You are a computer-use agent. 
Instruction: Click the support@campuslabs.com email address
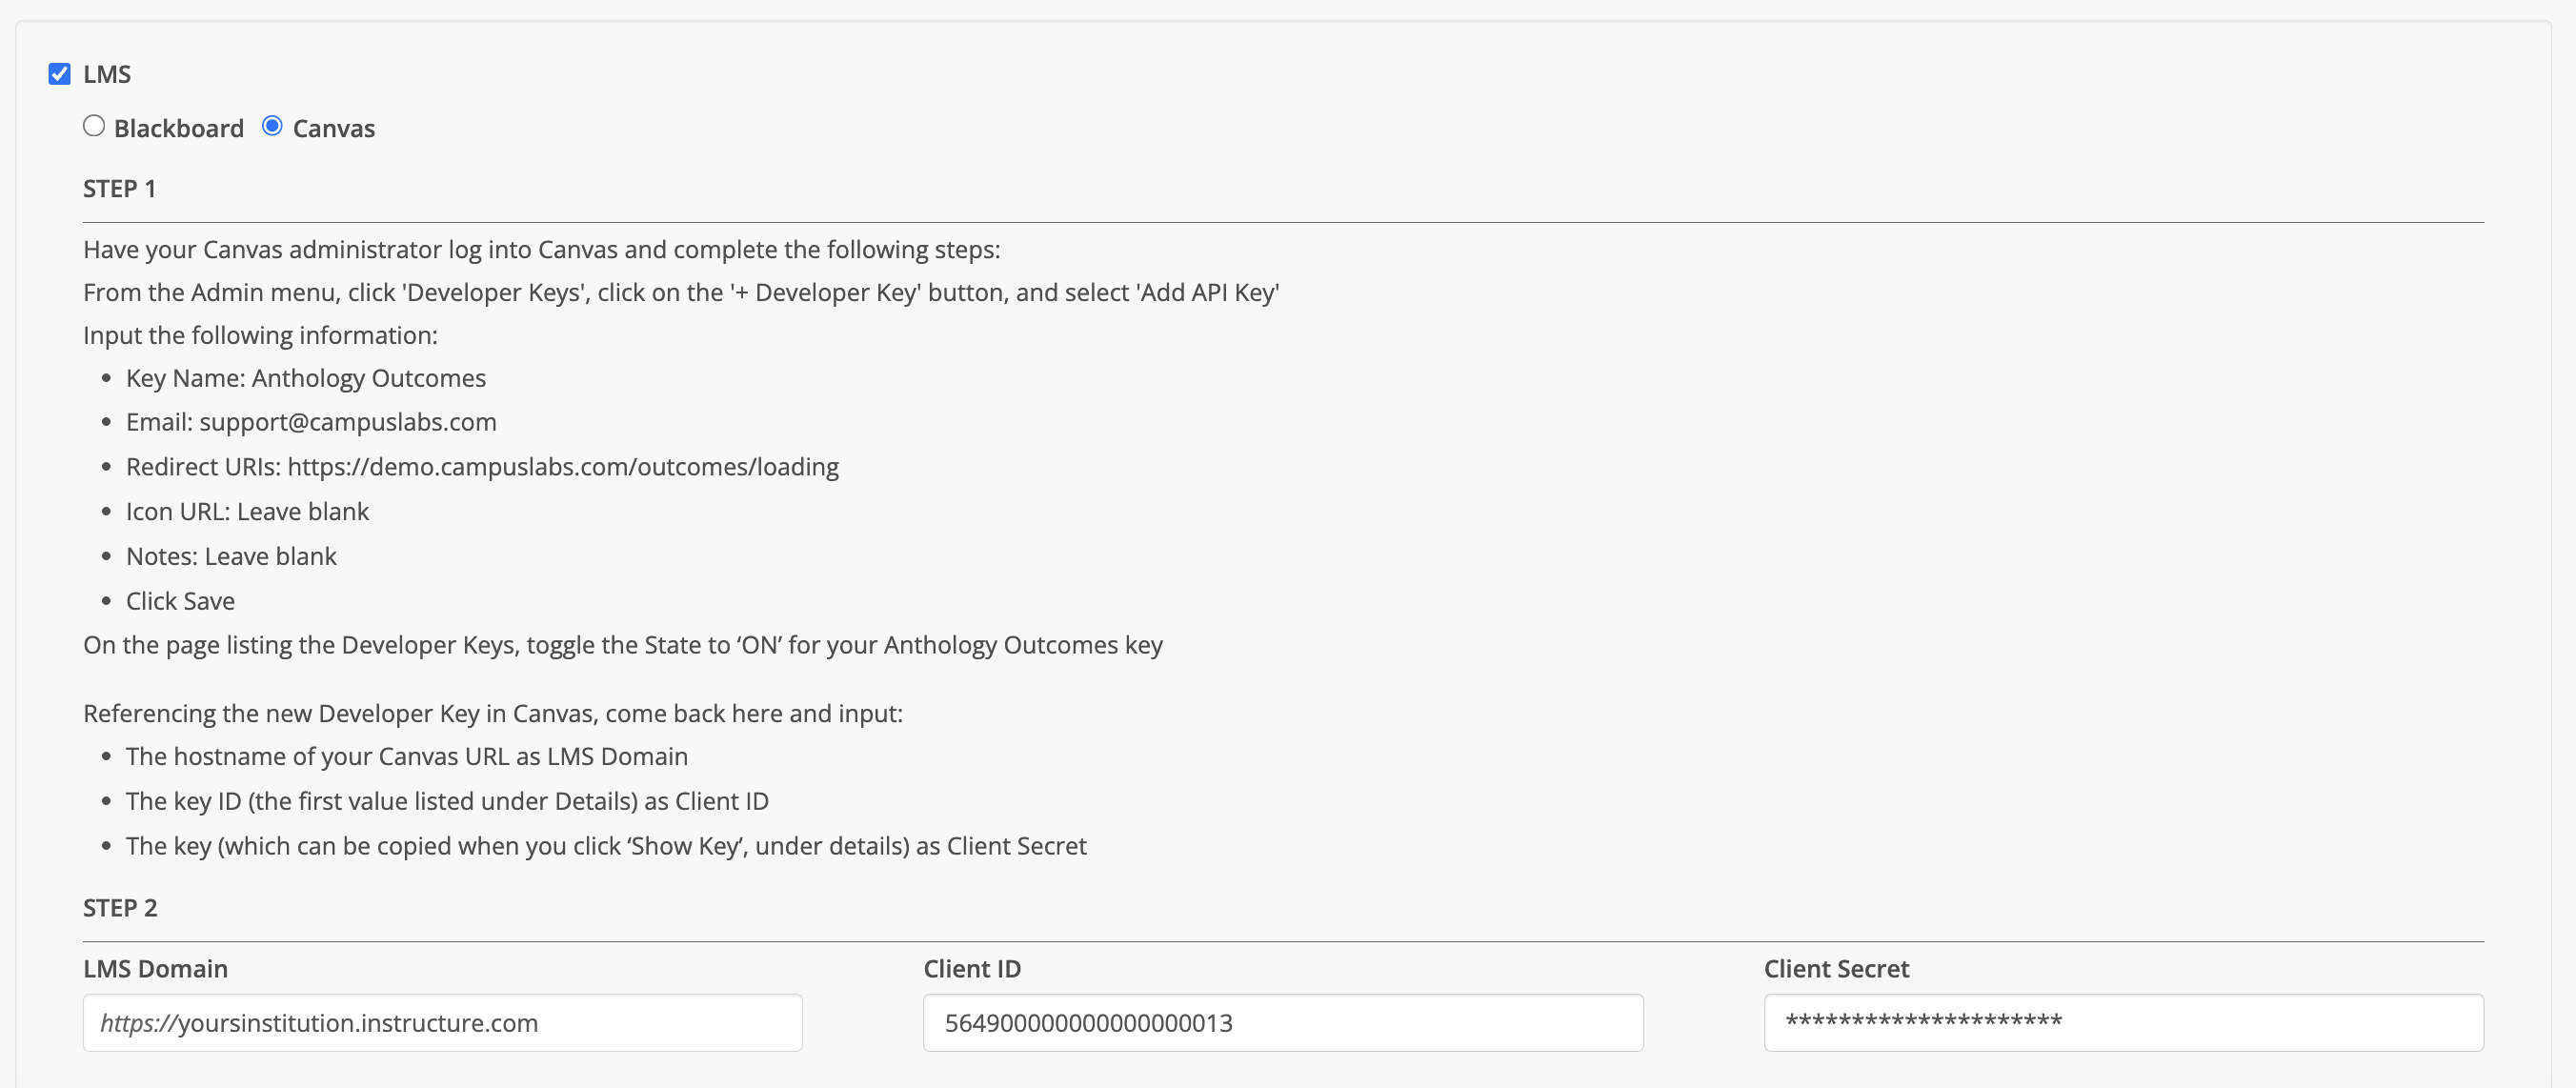point(347,421)
